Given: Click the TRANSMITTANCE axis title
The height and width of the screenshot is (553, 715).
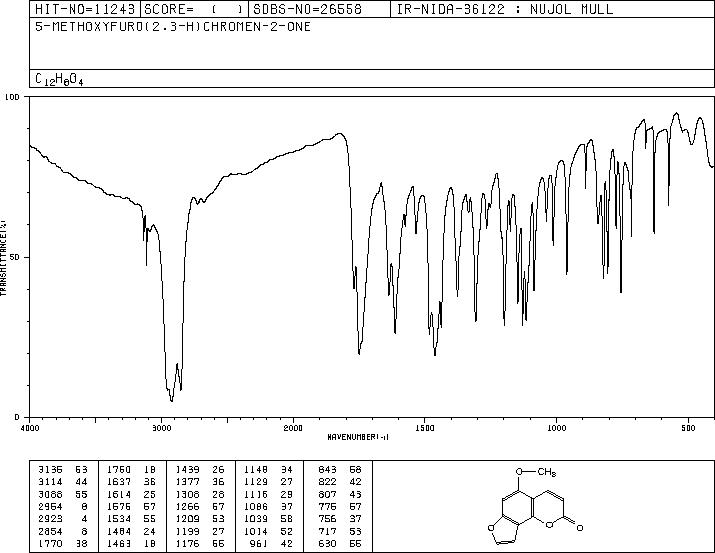Looking at the screenshot, I should click(x=3, y=257).
